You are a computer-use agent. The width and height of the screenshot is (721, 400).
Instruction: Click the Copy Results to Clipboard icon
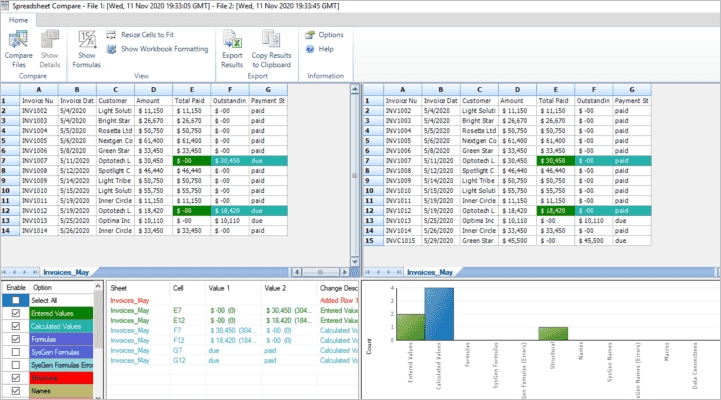coord(271,40)
